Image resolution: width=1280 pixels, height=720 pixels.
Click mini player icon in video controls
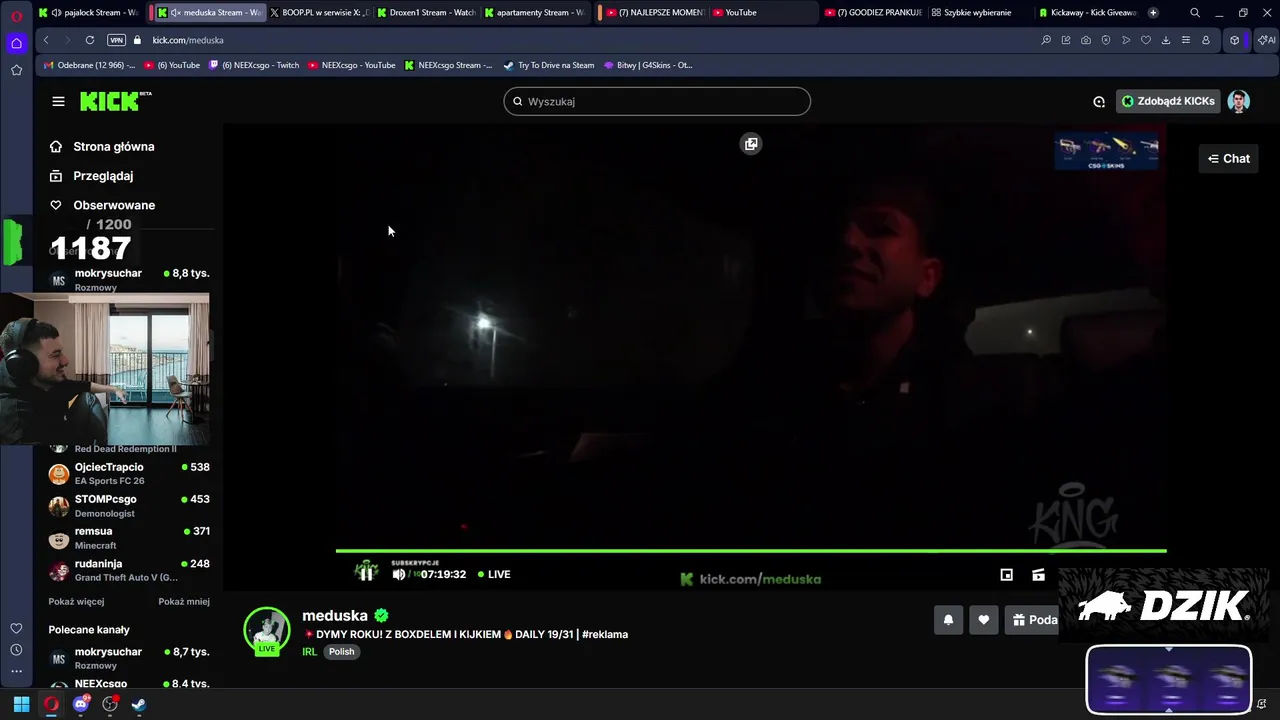[1007, 574]
